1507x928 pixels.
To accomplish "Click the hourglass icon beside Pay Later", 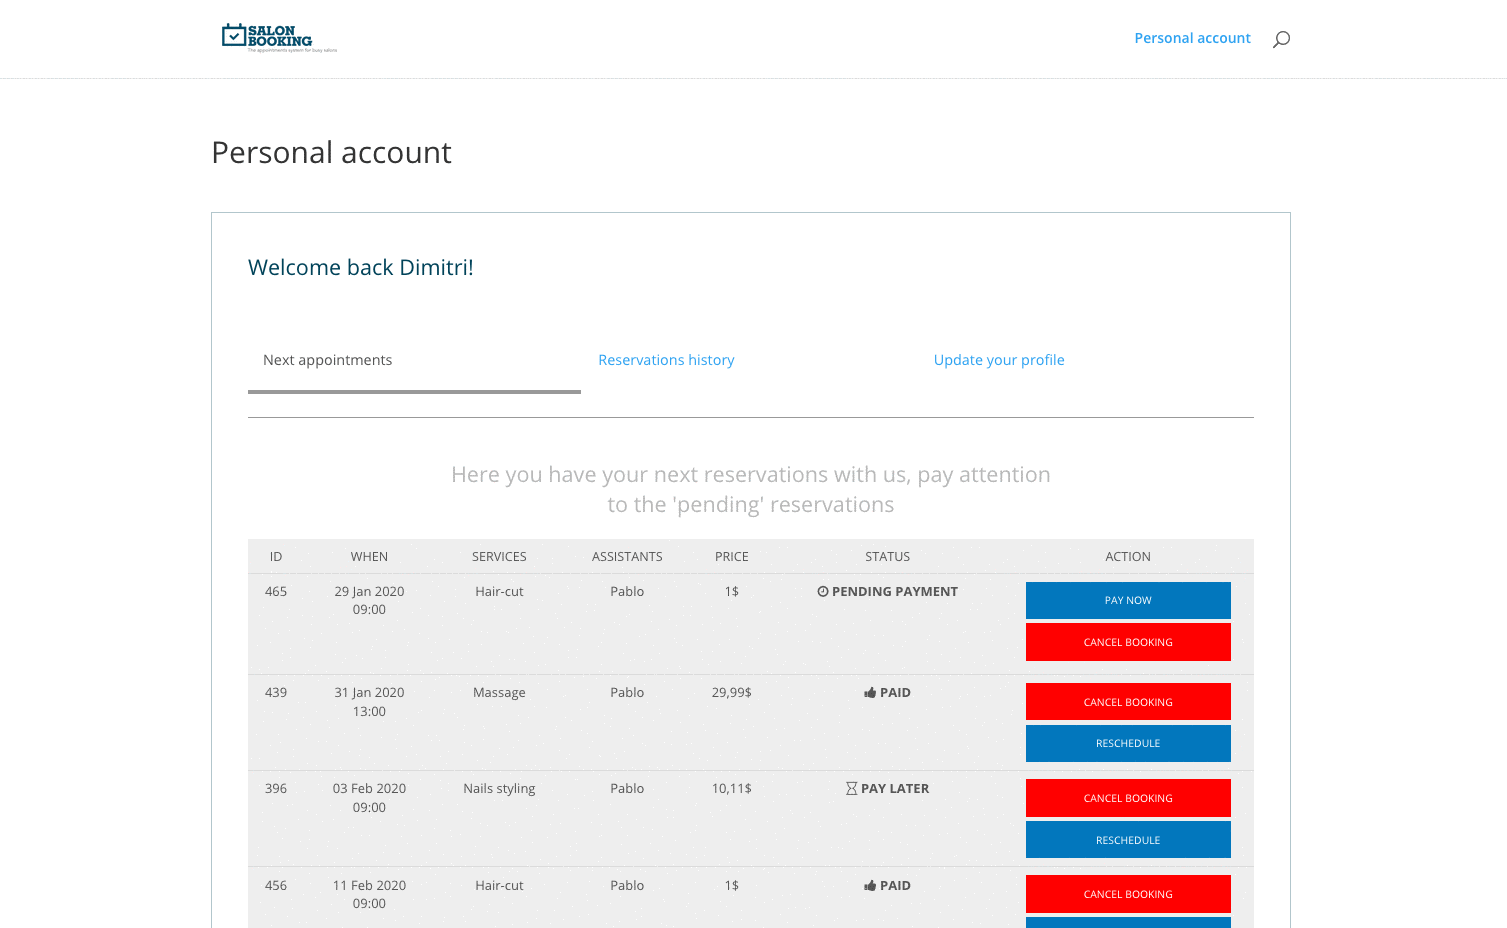I will pyautogui.click(x=851, y=789).
